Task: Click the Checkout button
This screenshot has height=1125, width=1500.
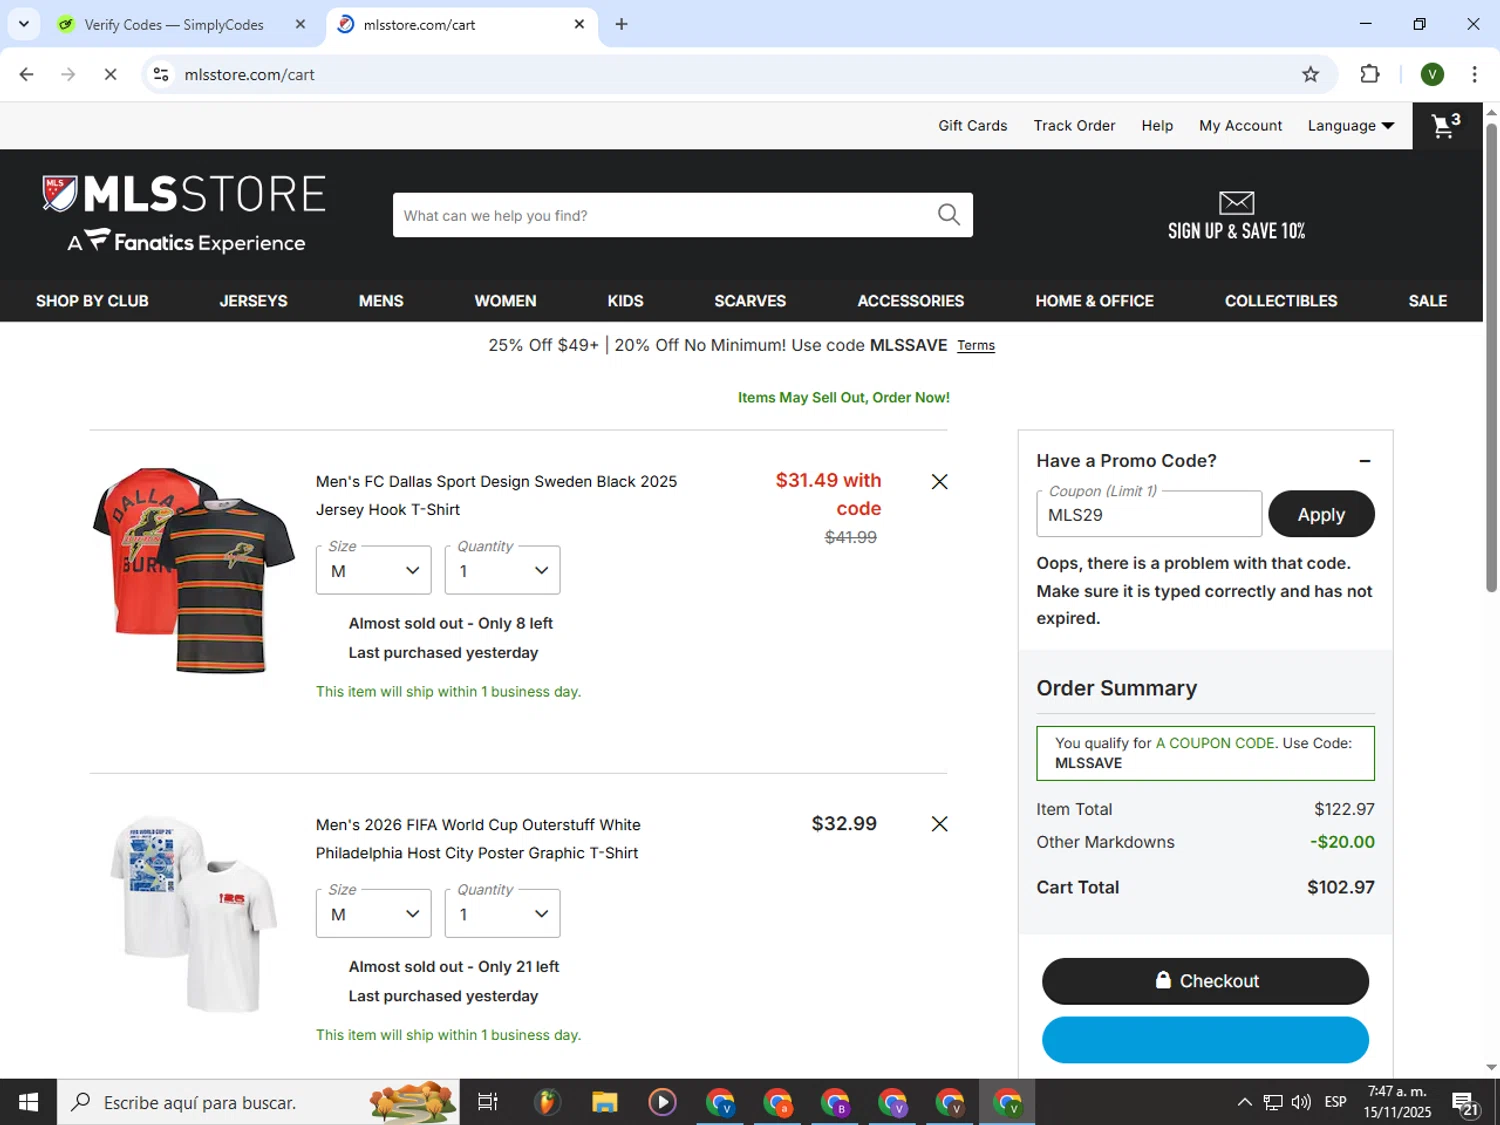Action: (x=1205, y=981)
